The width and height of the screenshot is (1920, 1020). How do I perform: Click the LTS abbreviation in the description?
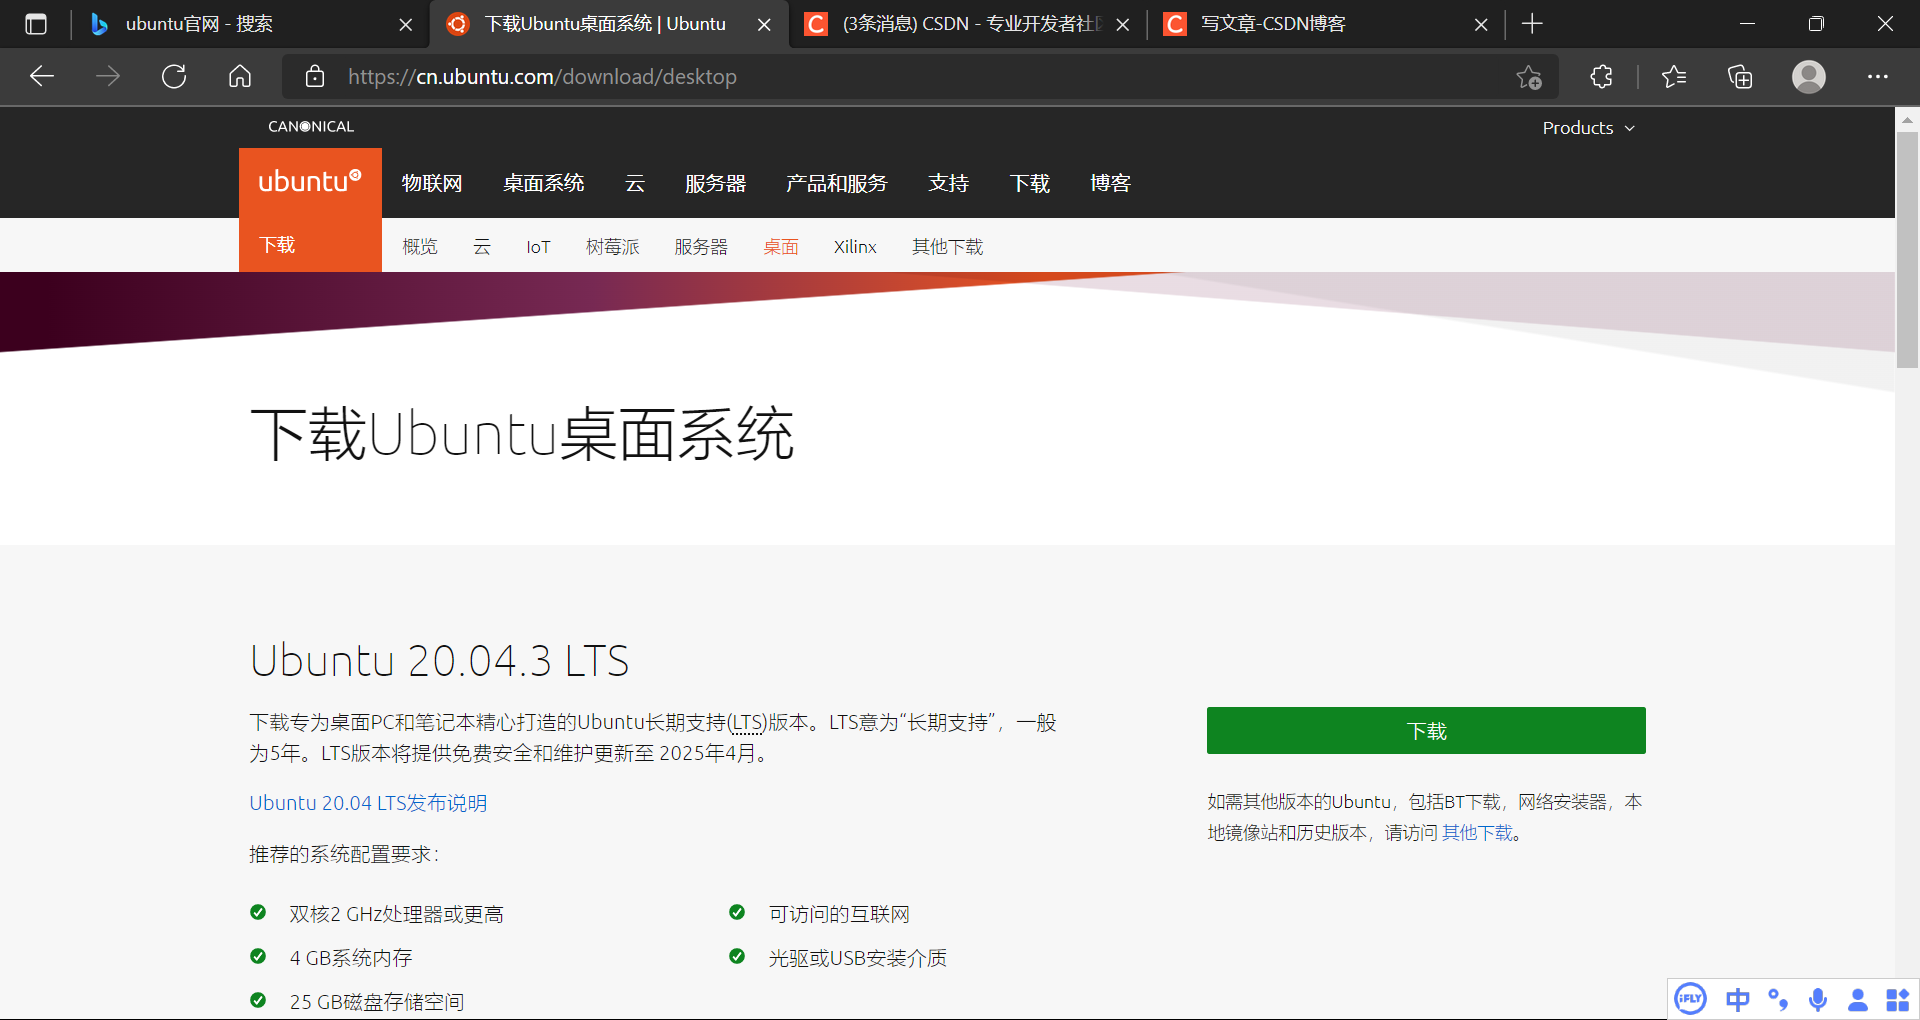pos(747,723)
